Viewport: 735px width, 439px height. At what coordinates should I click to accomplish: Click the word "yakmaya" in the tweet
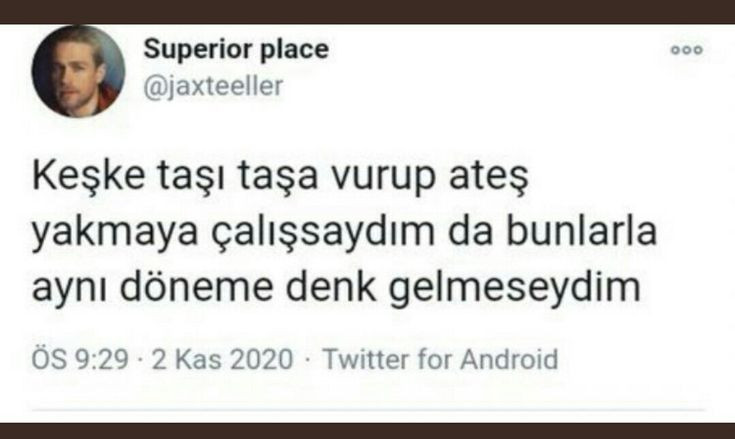click(x=115, y=233)
